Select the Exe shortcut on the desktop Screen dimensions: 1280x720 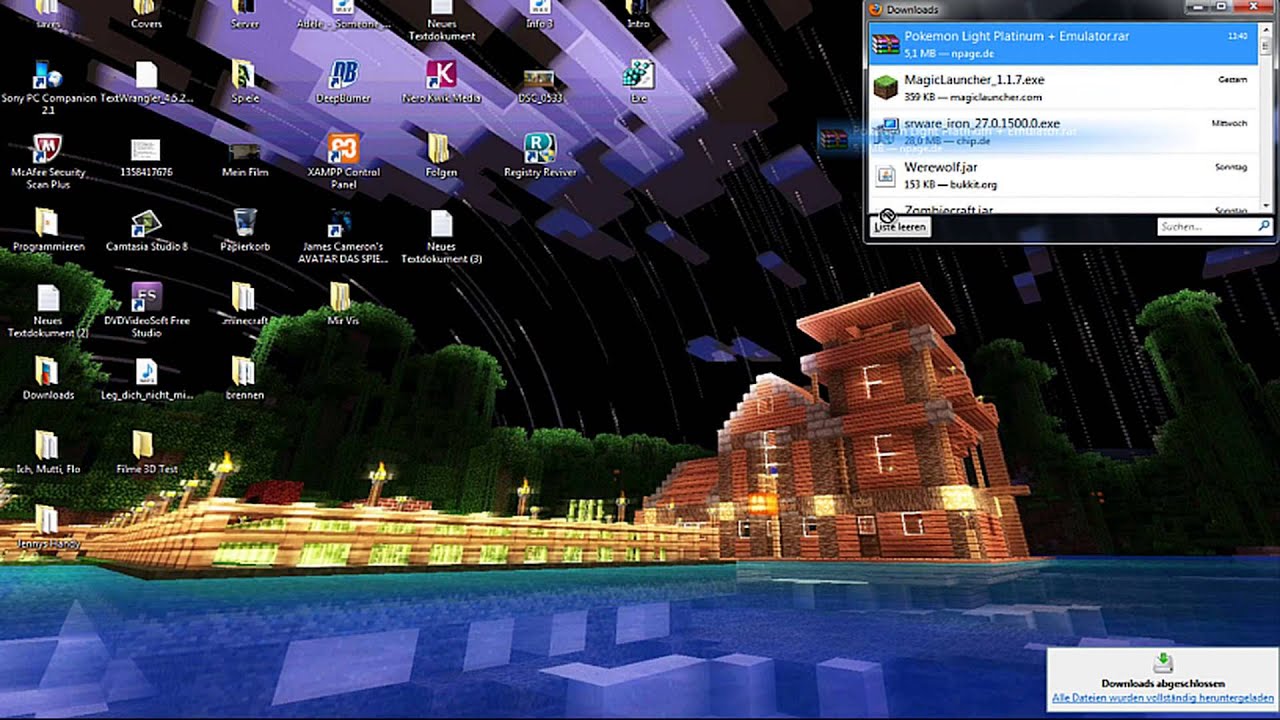click(638, 82)
